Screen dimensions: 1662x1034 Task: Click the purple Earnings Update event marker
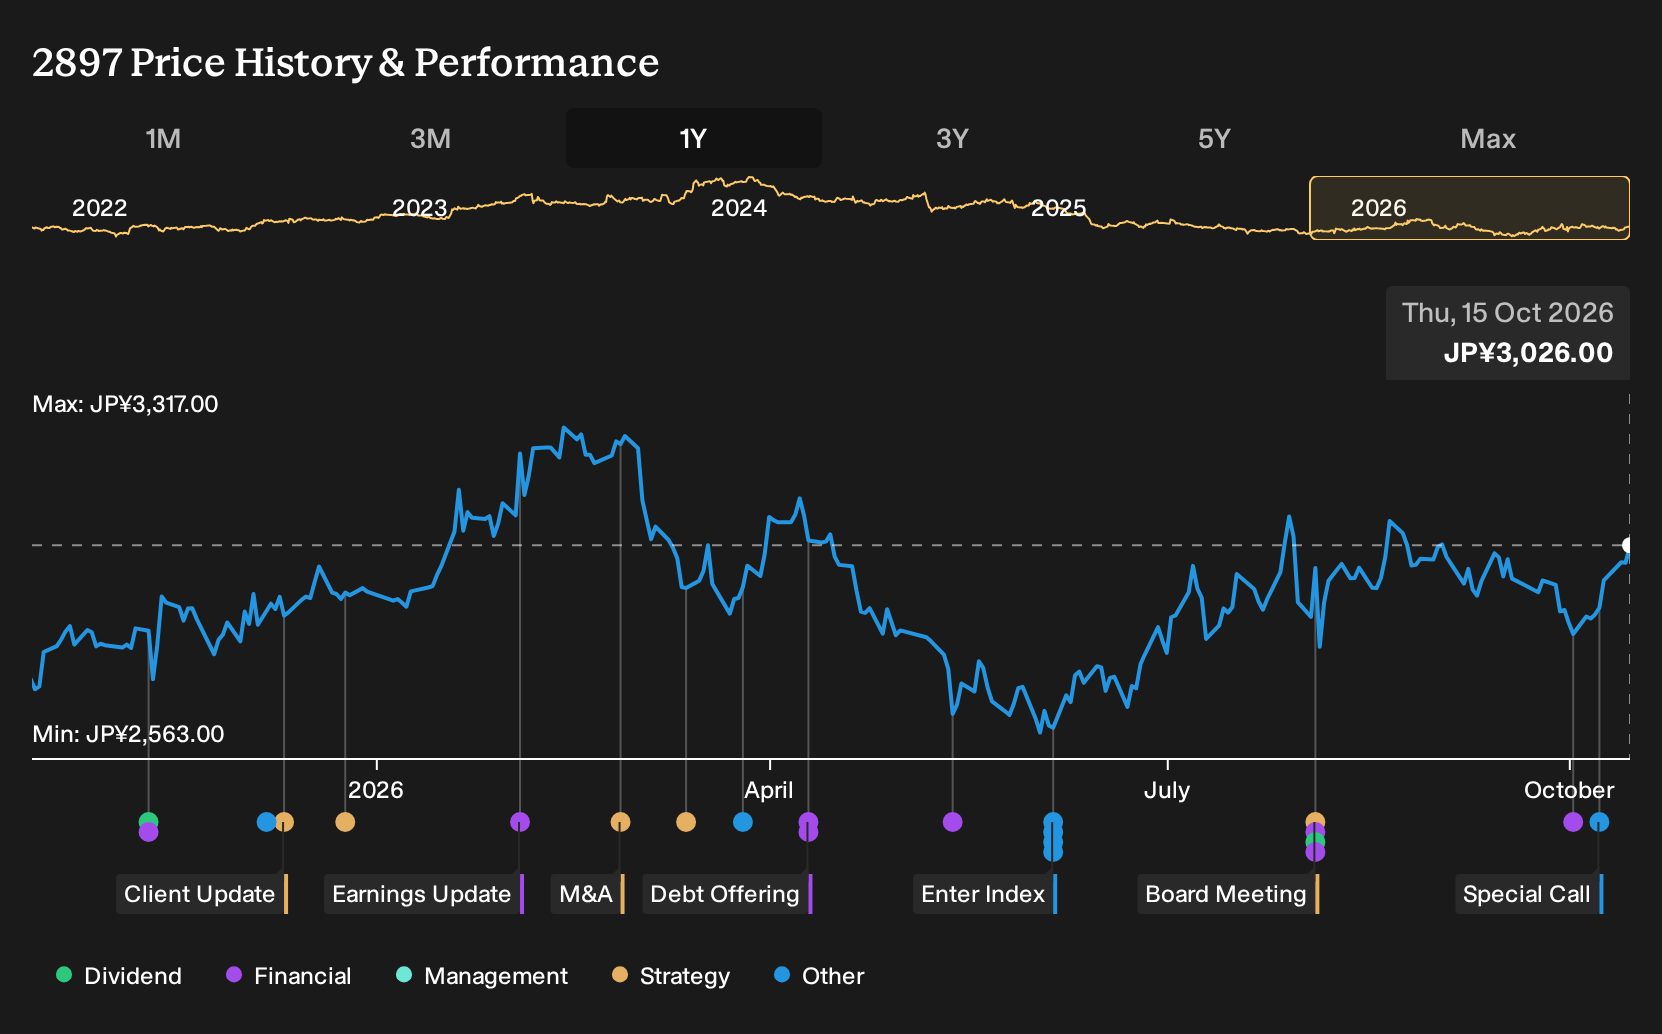tap(520, 822)
